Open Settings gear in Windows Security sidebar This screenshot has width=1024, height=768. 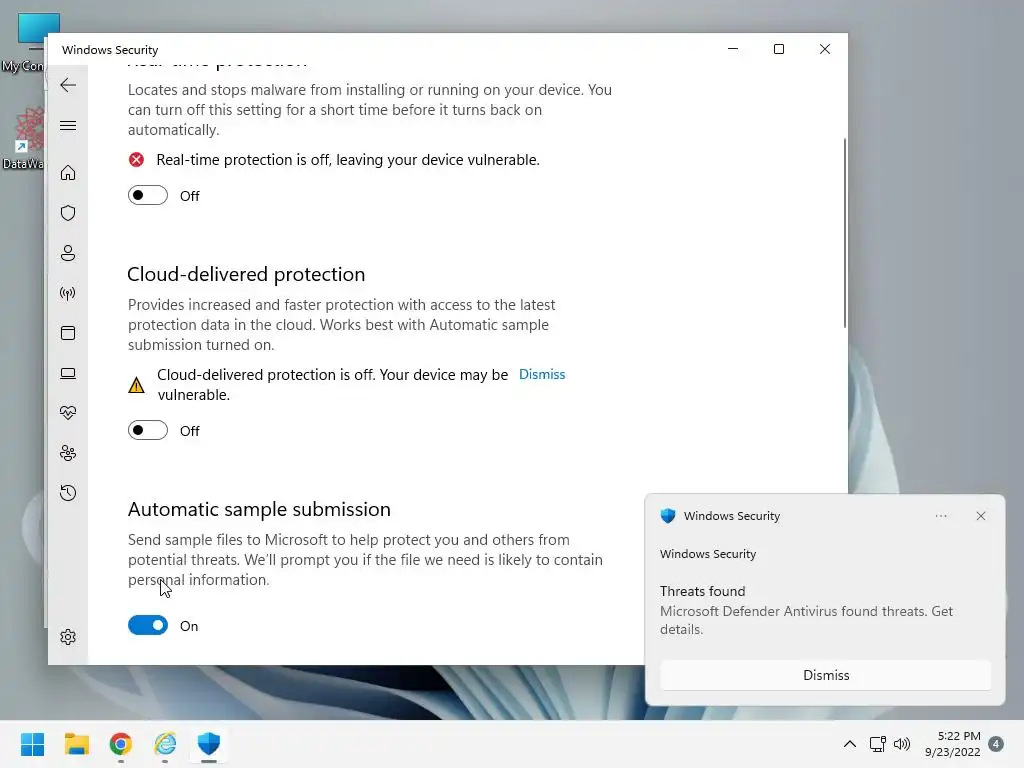(x=68, y=637)
